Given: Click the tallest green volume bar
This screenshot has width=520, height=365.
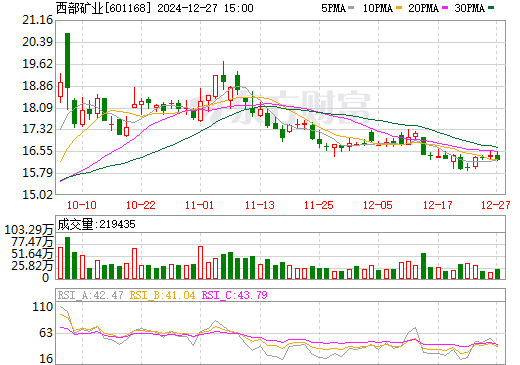Looking at the screenshot, I should click(x=67, y=258).
